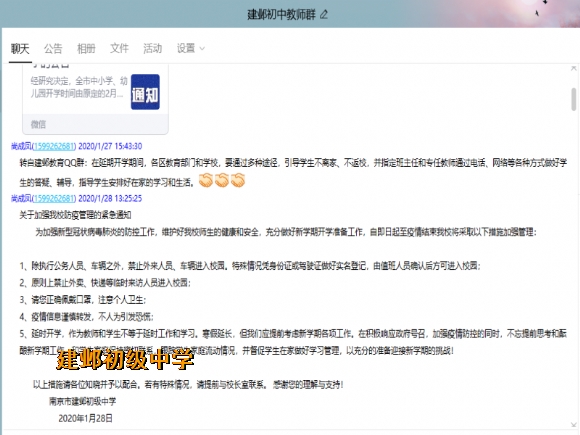Open the 活动 tab
Screen dimensions: 580x435
pos(152,48)
